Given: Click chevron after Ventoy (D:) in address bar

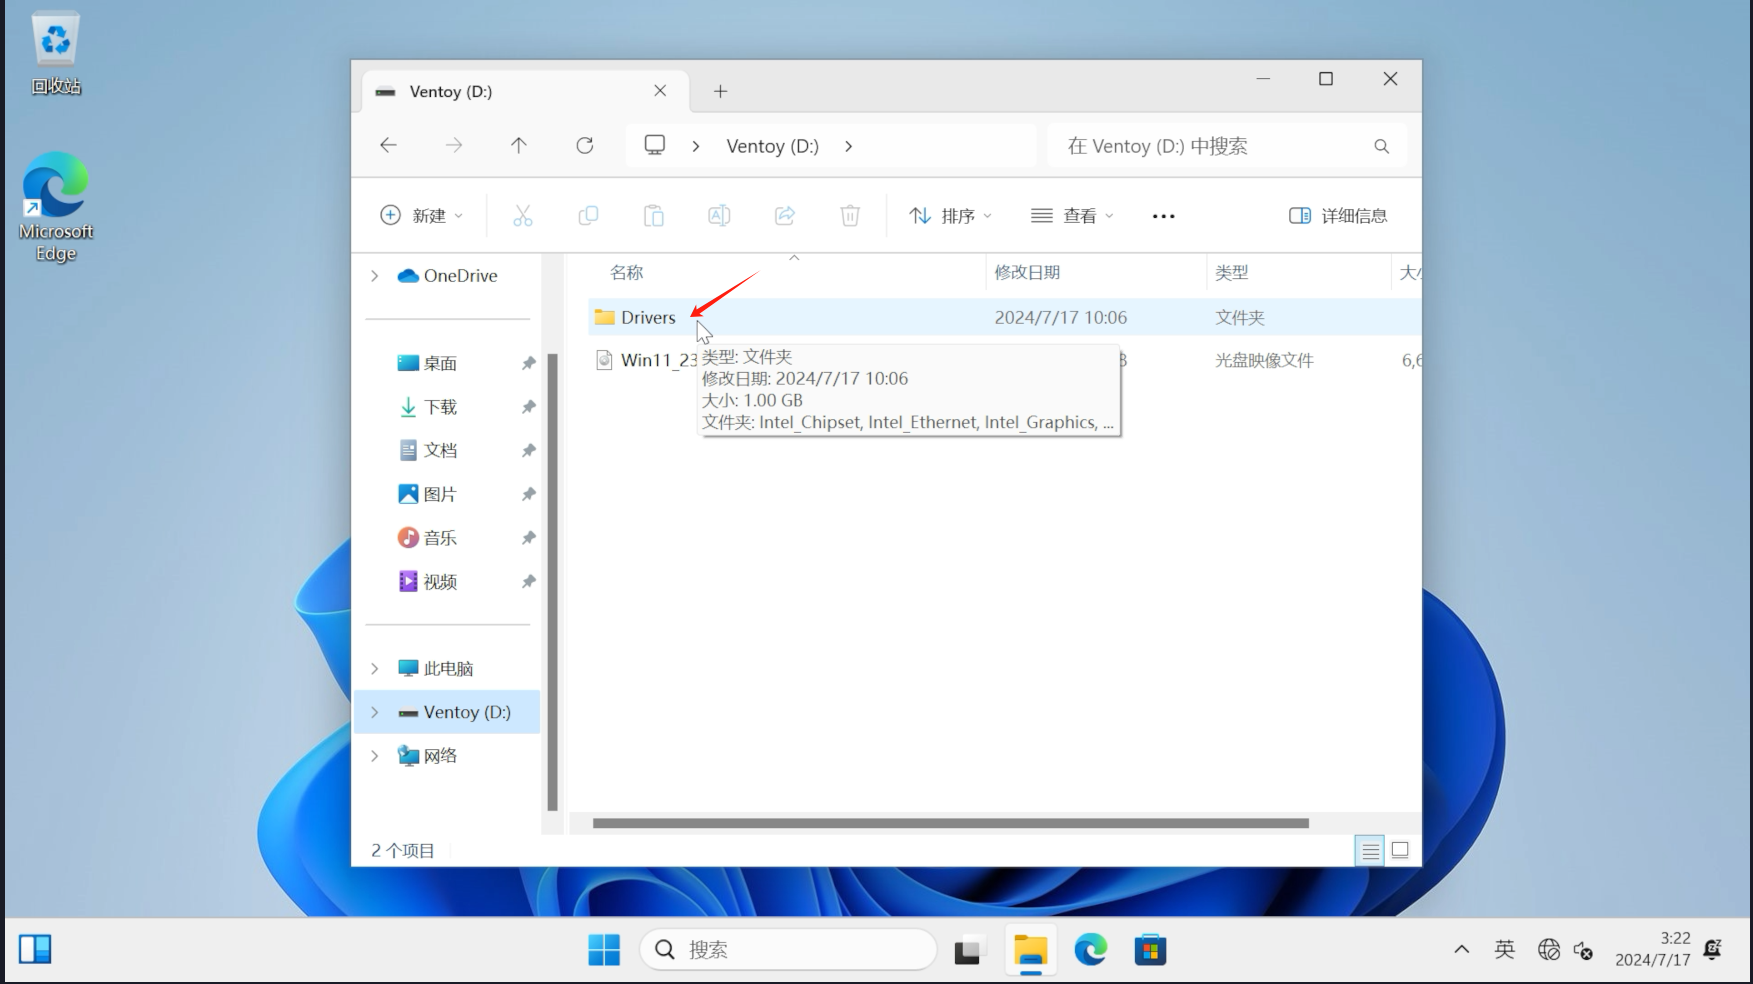Looking at the screenshot, I should coord(848,146).
